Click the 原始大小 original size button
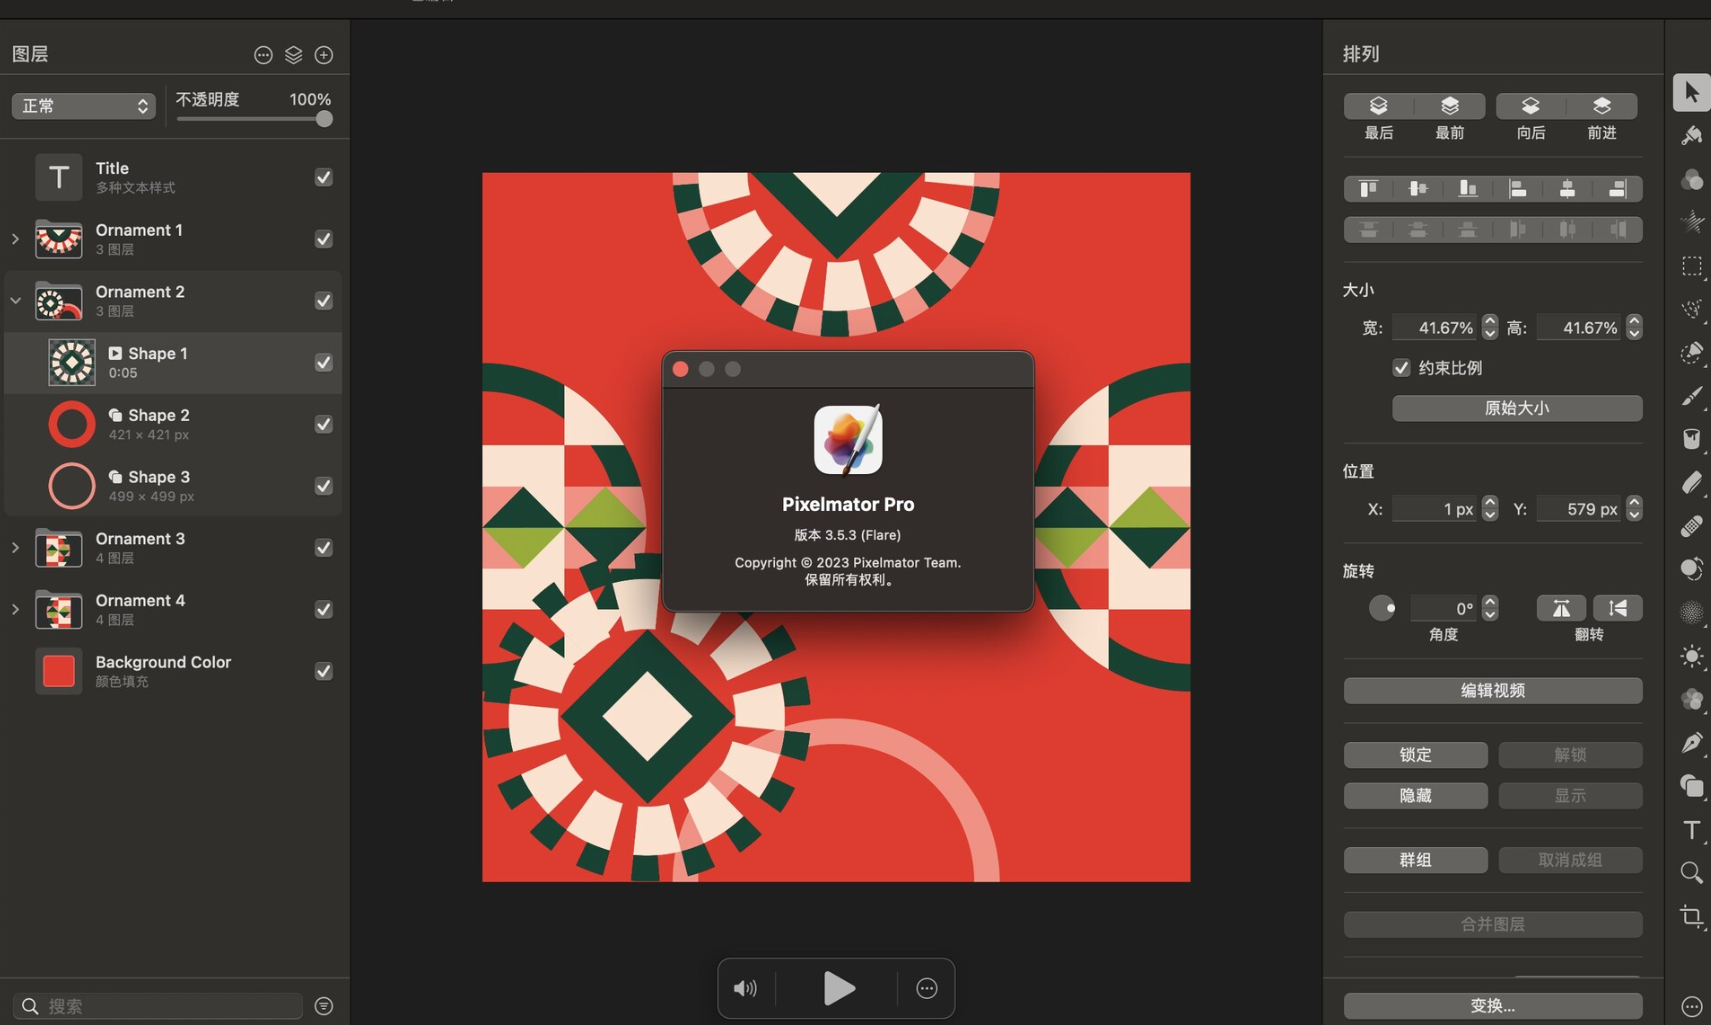Image resolution: width=1711 pixels, height=1025 pixels. (x=1516, y=408)
